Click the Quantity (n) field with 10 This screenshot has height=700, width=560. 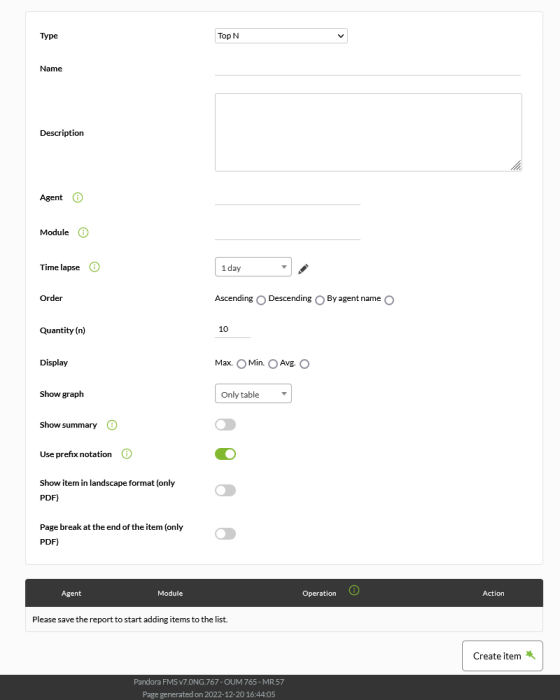pos(233,329)
